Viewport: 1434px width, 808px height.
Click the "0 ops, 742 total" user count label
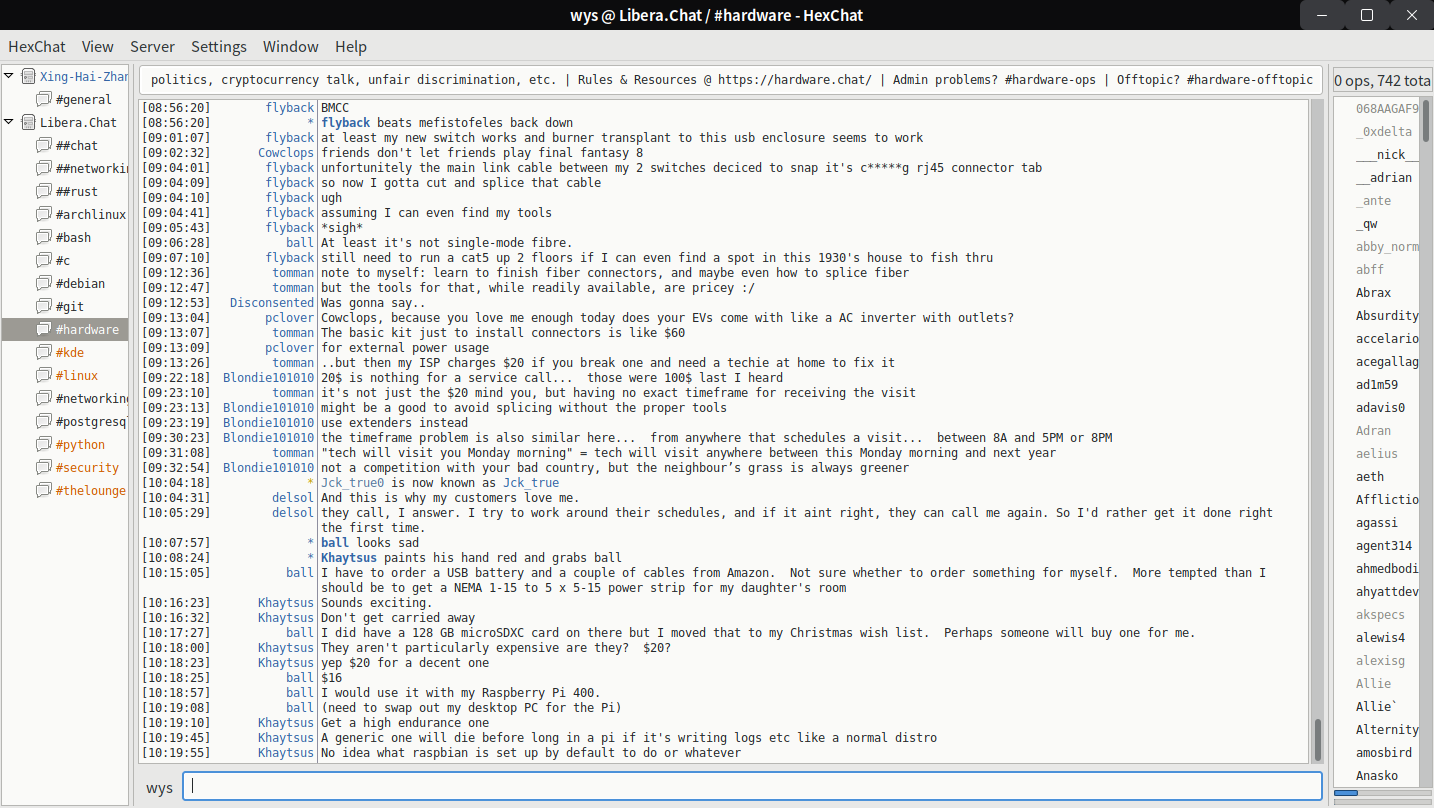1383,80
